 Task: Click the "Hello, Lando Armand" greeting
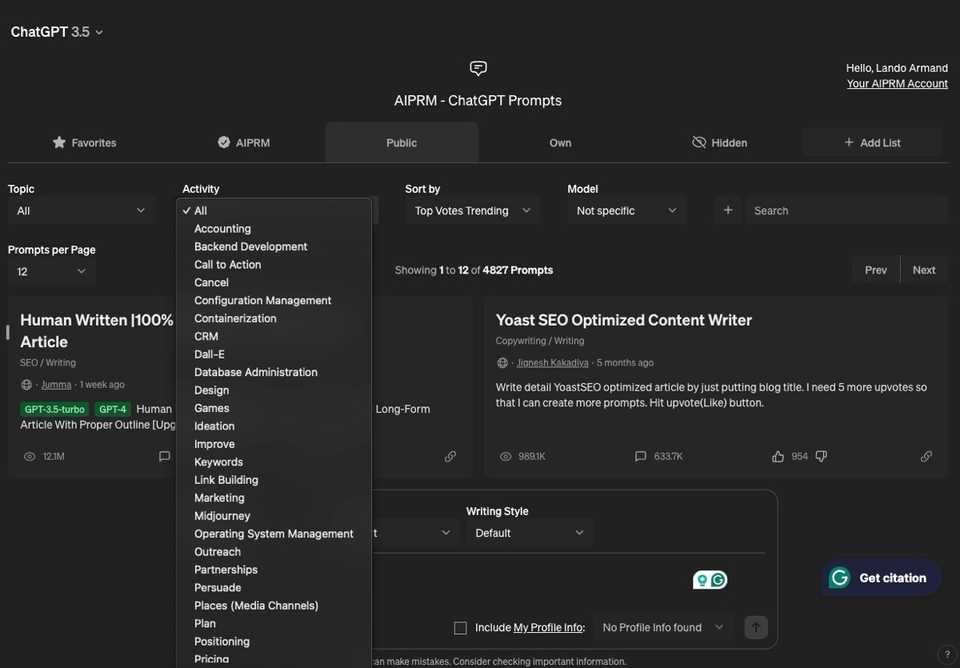pos(897,68)
